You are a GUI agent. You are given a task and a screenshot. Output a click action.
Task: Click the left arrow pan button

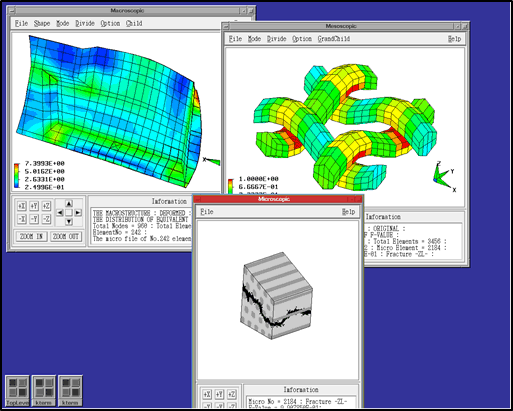pyautogui.click(x=60, y=212)
